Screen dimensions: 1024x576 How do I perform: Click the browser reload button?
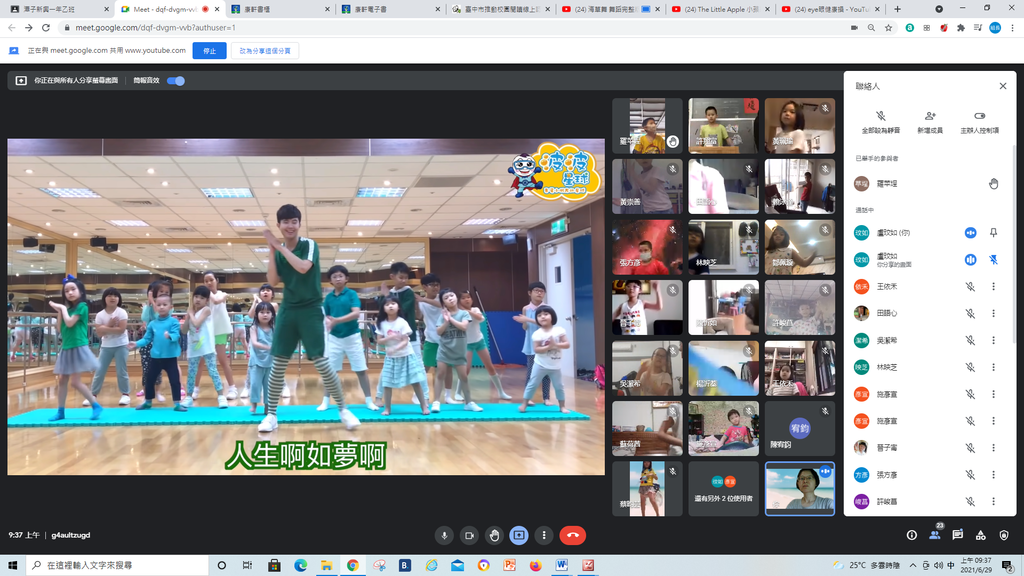[x=46, y=28]
